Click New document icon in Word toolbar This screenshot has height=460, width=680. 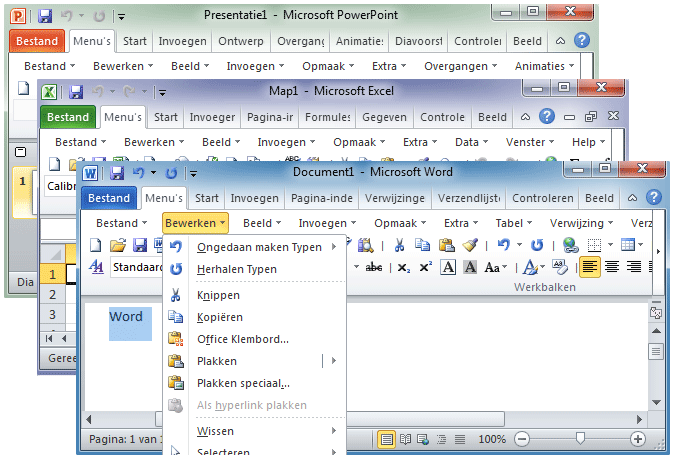tap(95, 245)
